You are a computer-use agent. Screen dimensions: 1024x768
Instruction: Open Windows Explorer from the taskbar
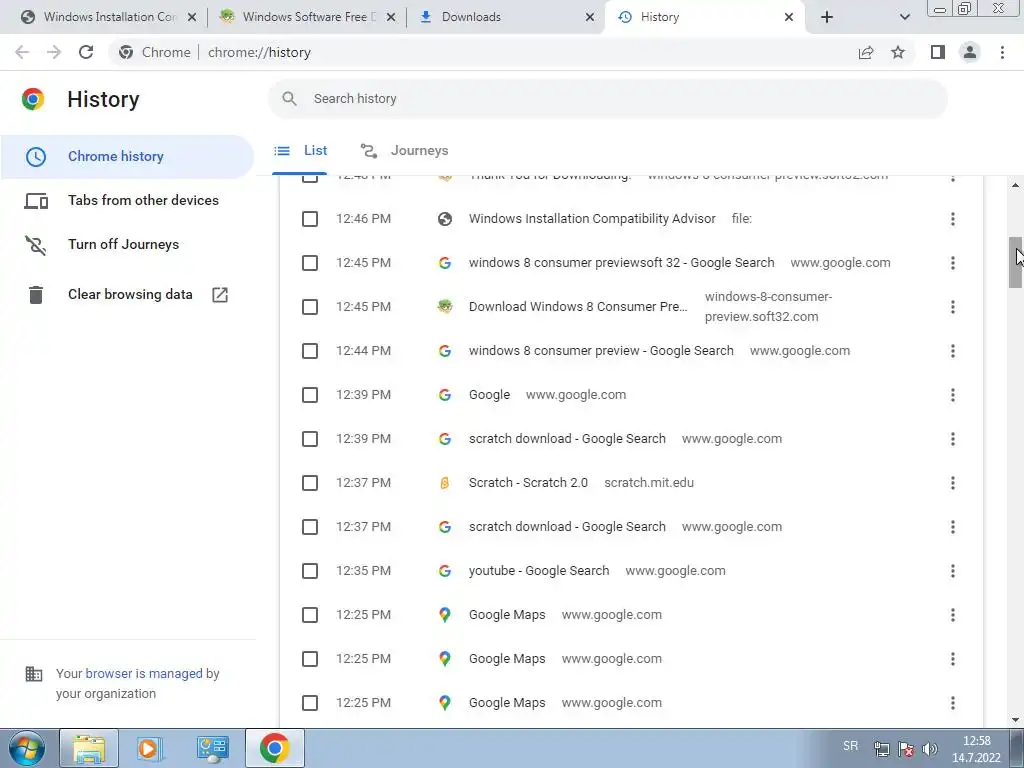89,748
